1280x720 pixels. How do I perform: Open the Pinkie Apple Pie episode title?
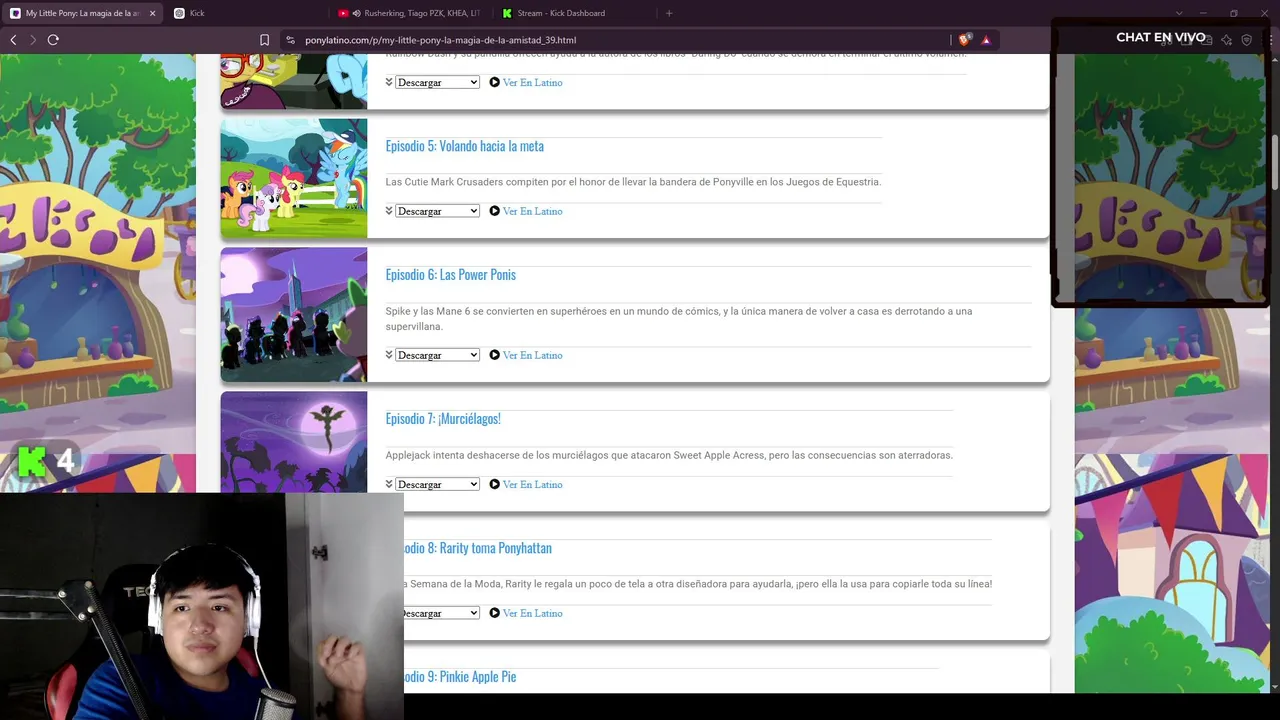pos(460,677)
